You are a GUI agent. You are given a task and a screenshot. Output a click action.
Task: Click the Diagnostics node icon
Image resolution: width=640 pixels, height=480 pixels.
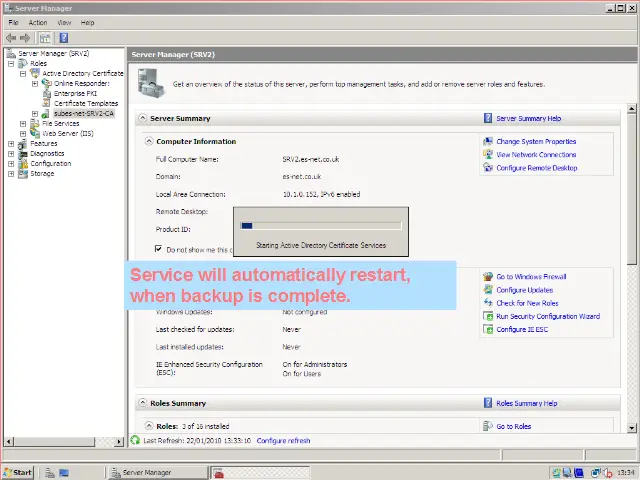pos(23,153)
